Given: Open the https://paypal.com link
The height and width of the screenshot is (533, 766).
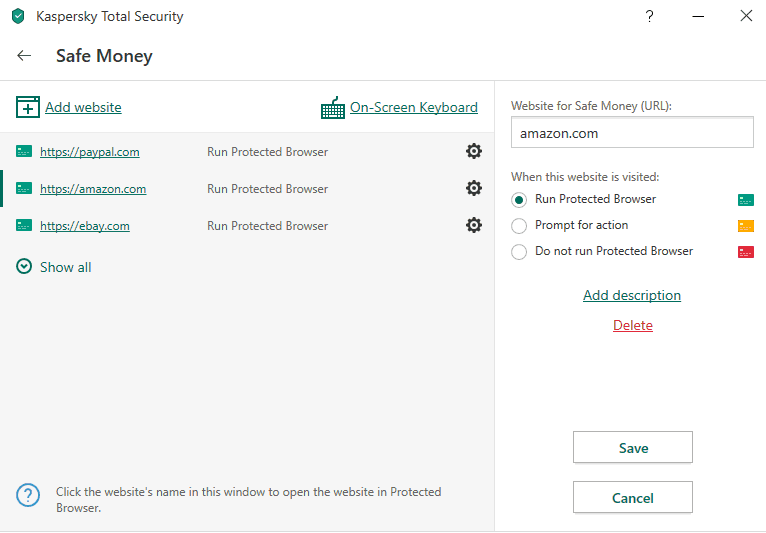Looking at the screenshot, I should point(90,152).
